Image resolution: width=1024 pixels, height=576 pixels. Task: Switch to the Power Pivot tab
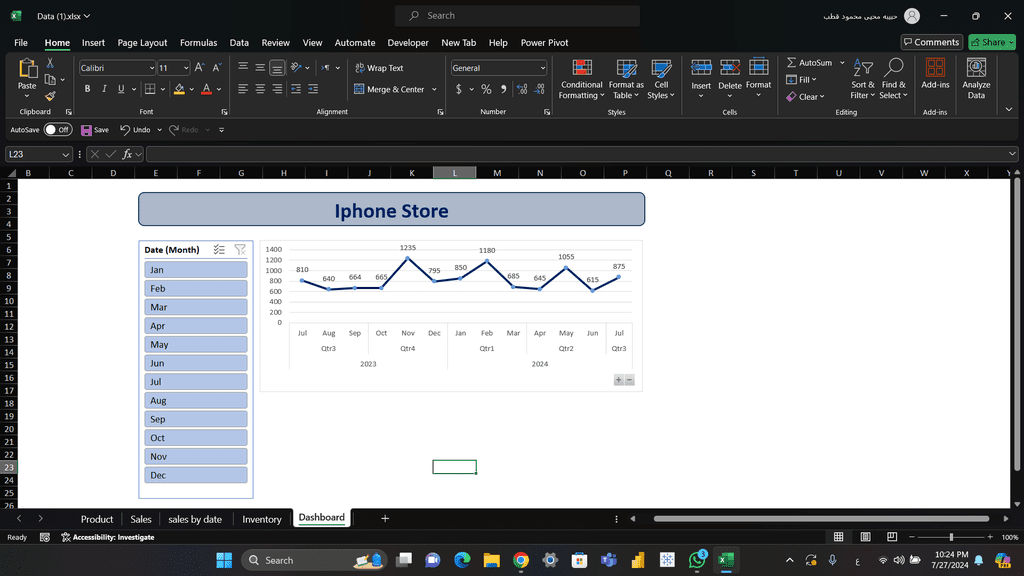(544, 42)
